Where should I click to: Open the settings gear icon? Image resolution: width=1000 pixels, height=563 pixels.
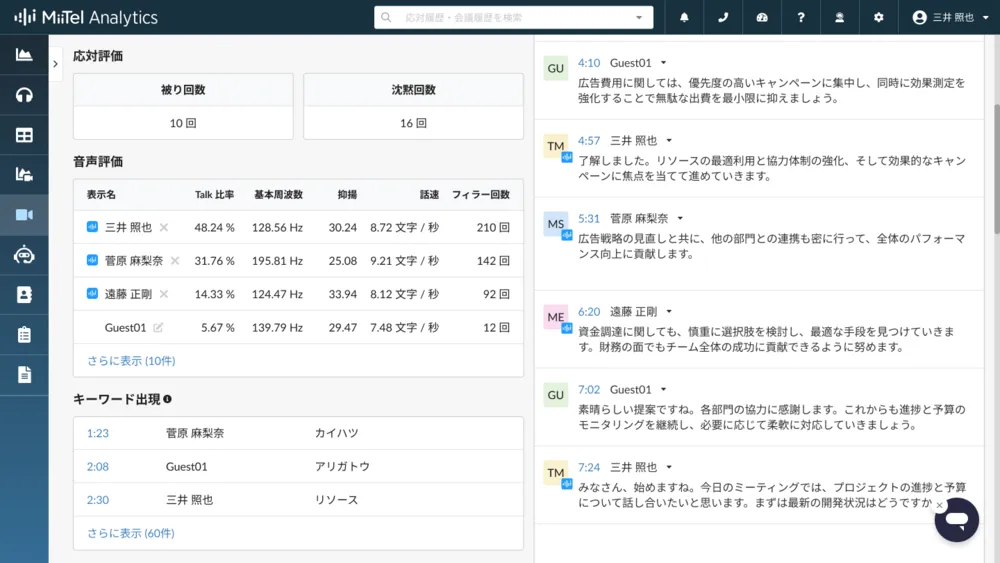[x=879, y=18]
